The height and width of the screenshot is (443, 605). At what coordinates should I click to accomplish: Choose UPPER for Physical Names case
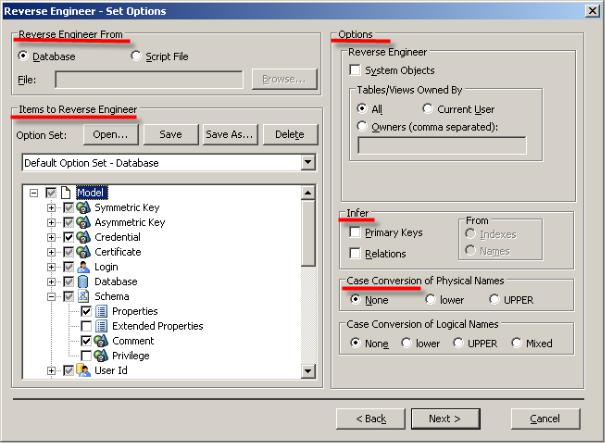pos(494,299)
